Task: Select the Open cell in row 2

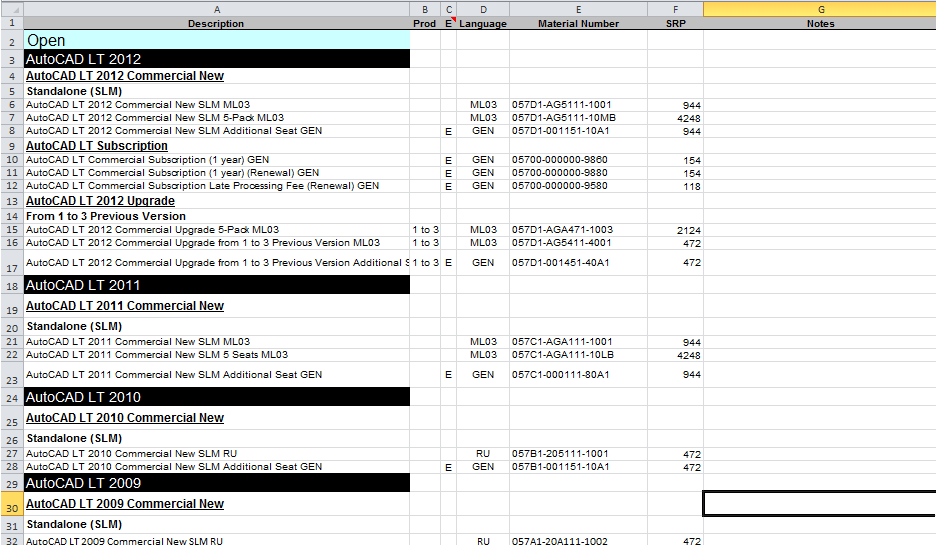Action: click(x=217, y=40)
